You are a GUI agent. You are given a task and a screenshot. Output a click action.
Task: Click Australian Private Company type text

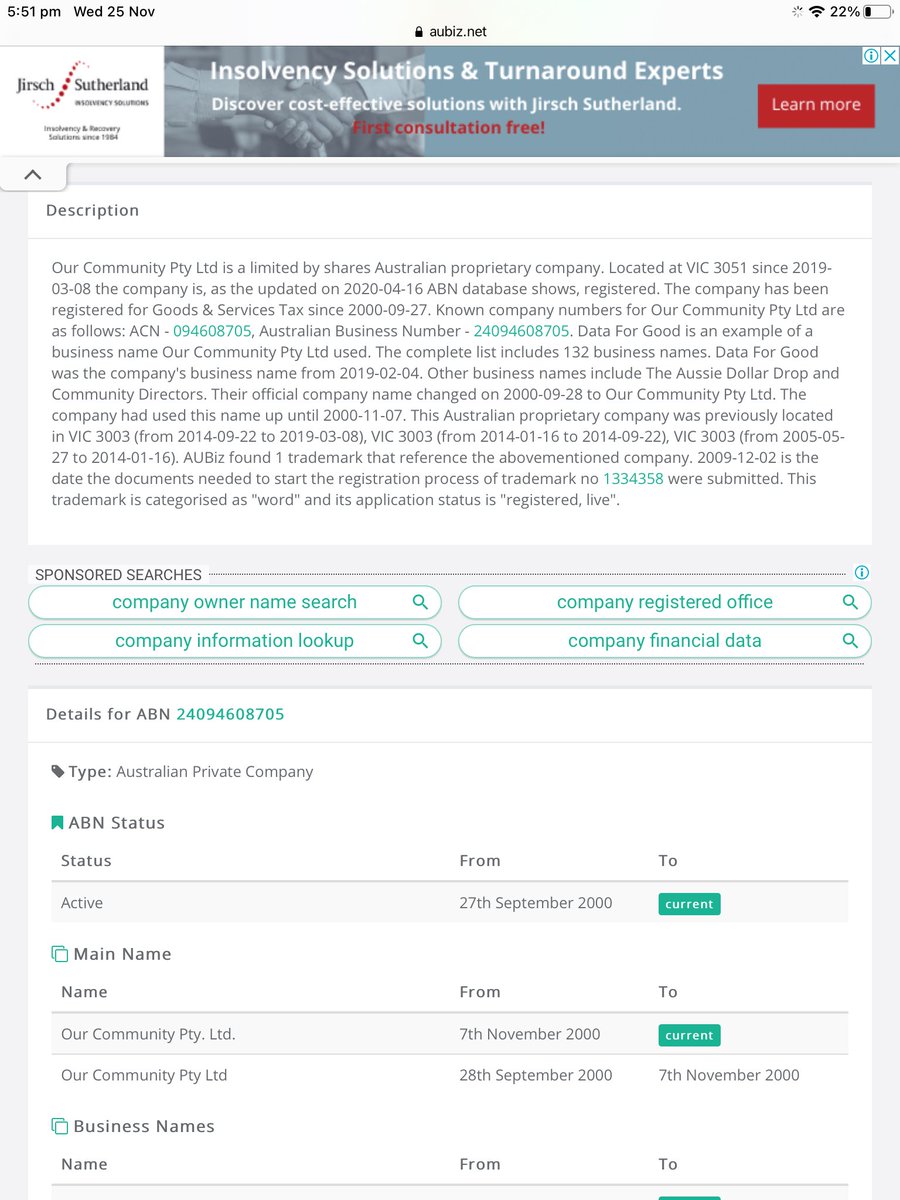215,772
